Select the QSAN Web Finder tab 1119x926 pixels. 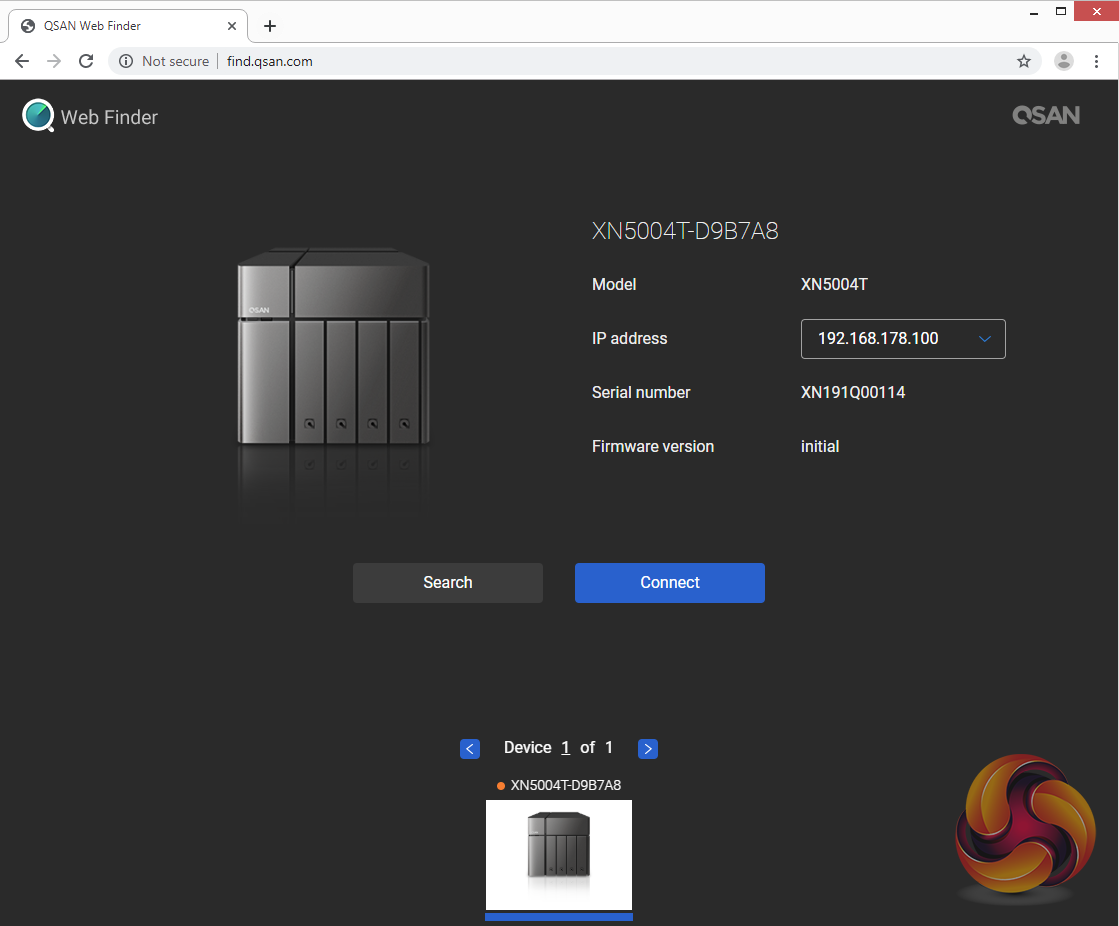point(120,26)
